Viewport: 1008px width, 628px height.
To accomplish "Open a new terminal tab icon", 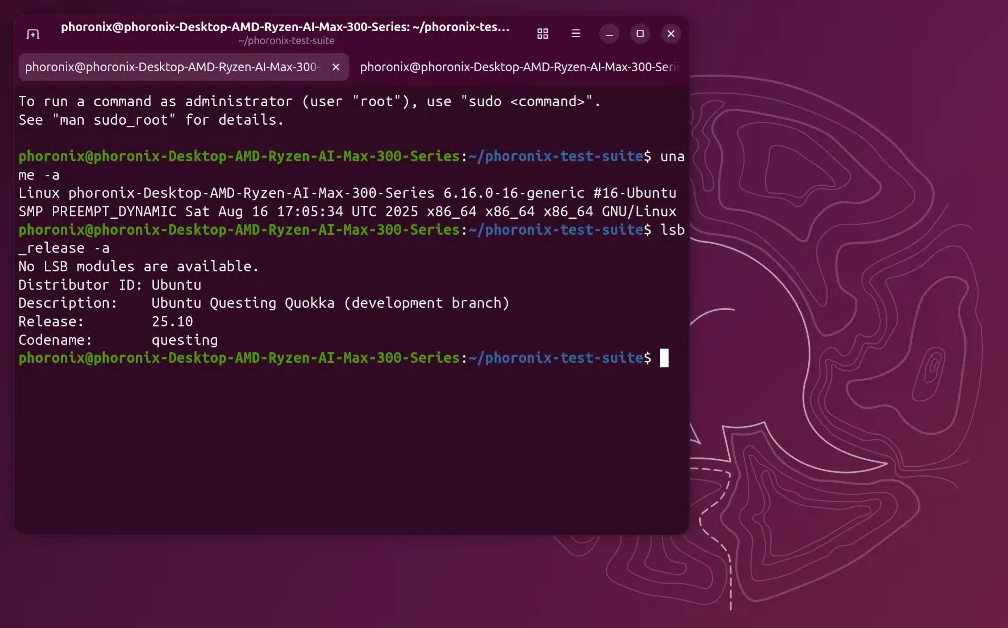I will tap(33, 33).
